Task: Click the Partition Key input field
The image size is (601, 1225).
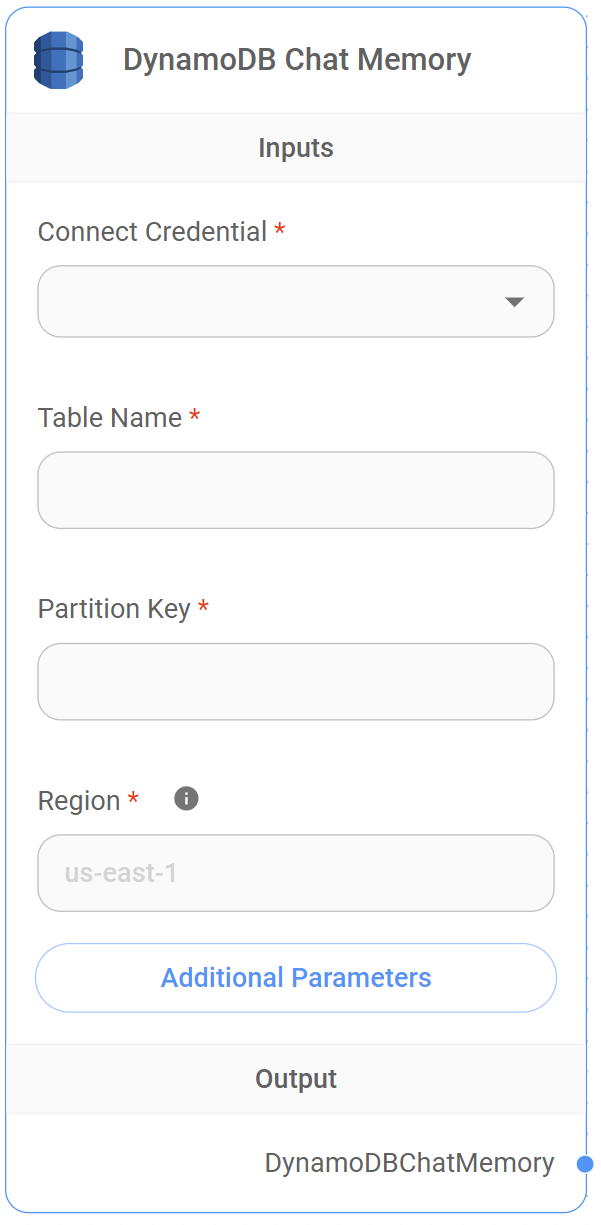Action: [x=296, y=681]
